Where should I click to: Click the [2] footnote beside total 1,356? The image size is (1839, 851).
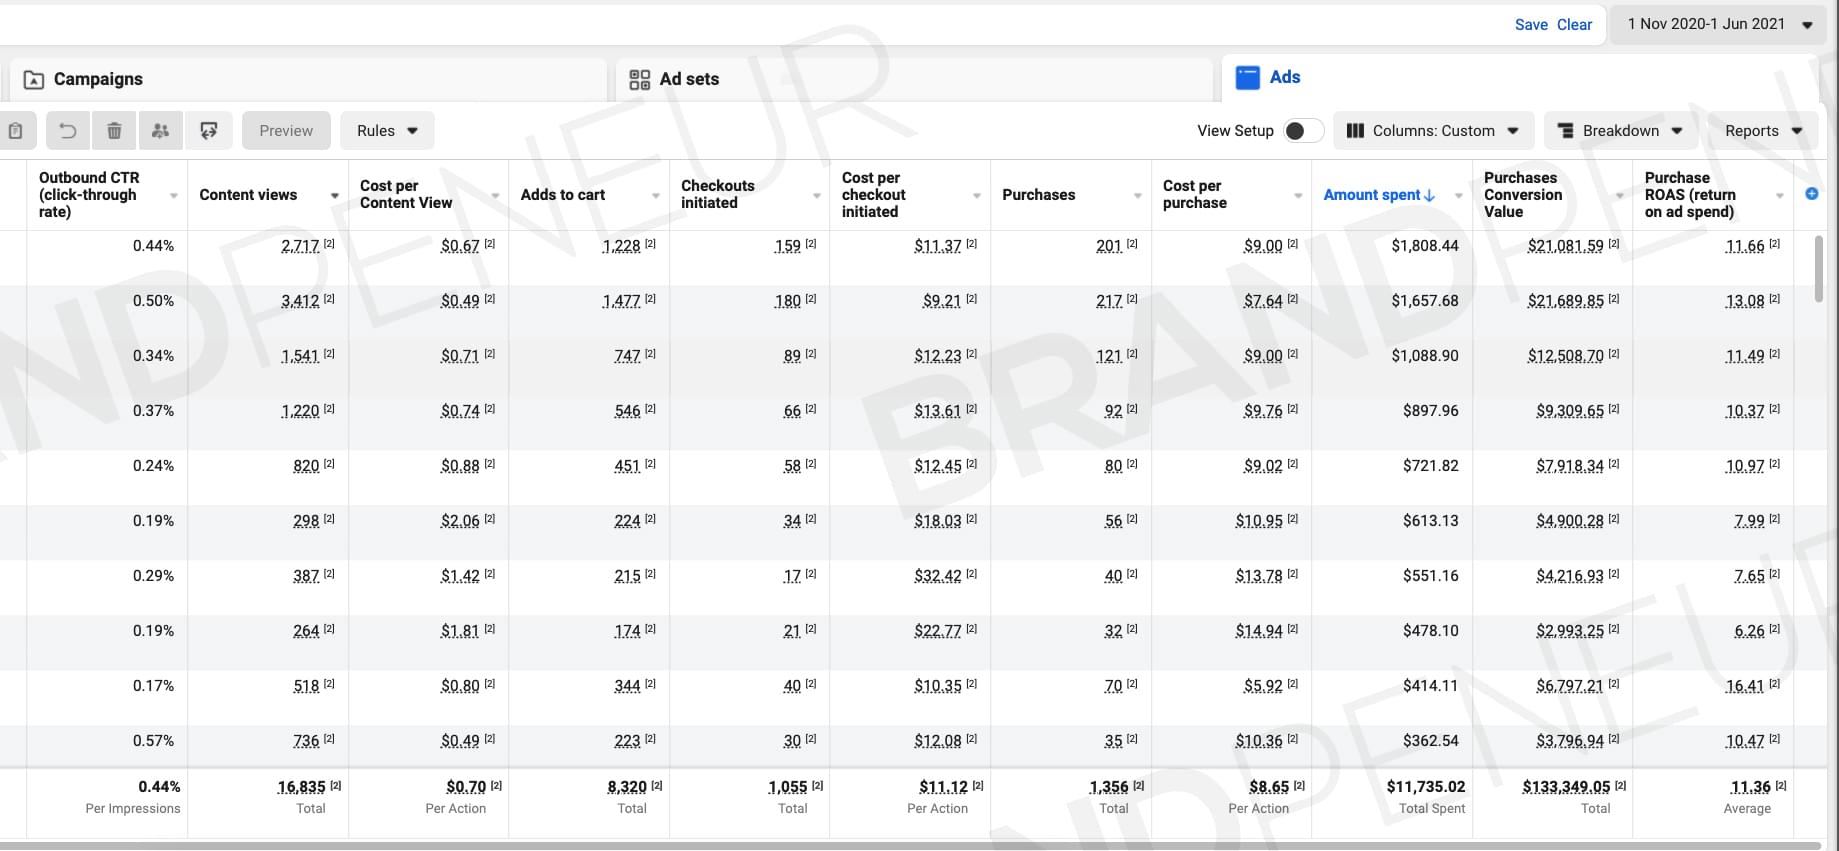tap(1139, 786)
